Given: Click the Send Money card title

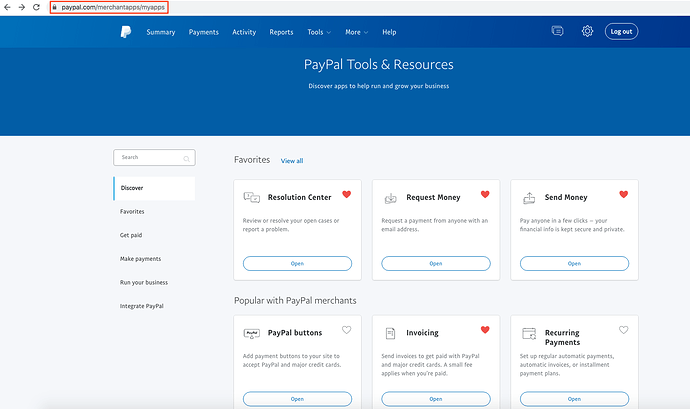Looking at the screenshot, I should pyautogui.click(x=566, y=197).
